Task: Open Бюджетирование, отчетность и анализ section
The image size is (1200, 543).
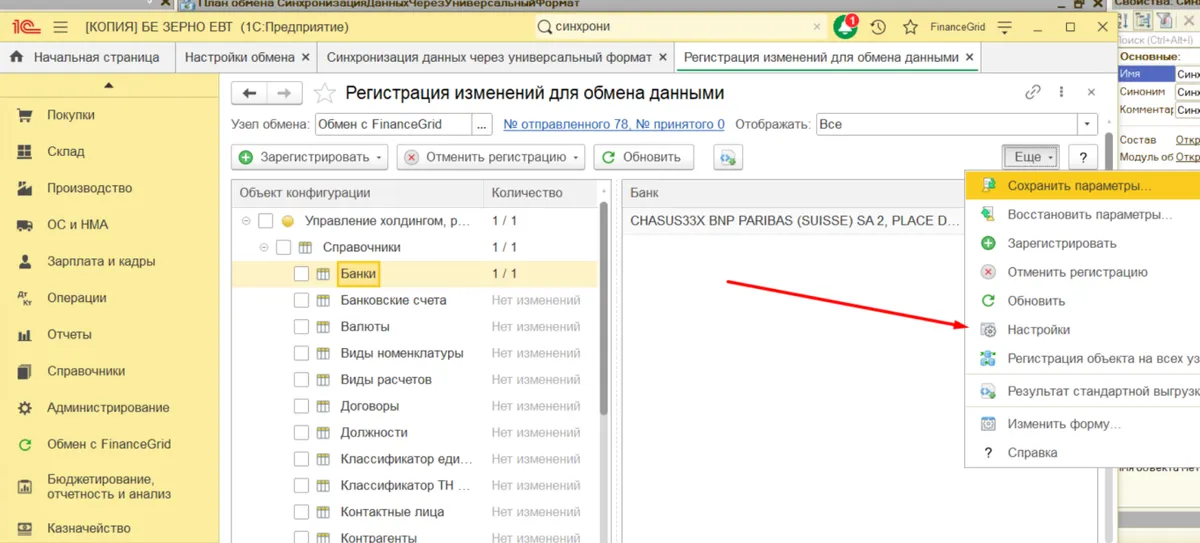Action: (x=109, y=486)
